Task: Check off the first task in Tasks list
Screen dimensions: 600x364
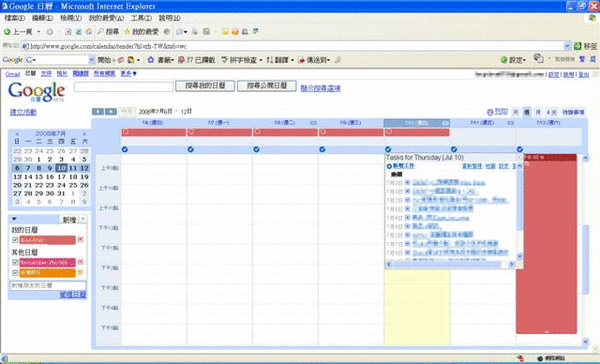Action: coord(408,183)
